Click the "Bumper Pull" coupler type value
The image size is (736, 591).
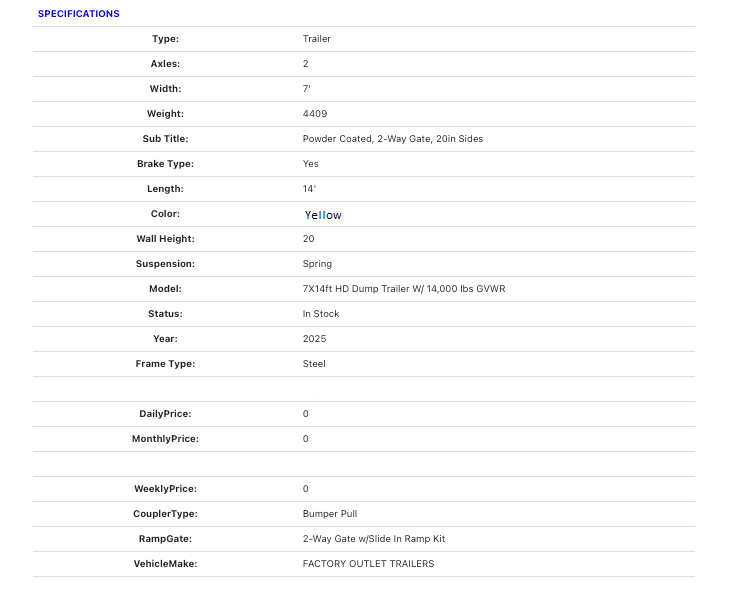coord(329,514)
